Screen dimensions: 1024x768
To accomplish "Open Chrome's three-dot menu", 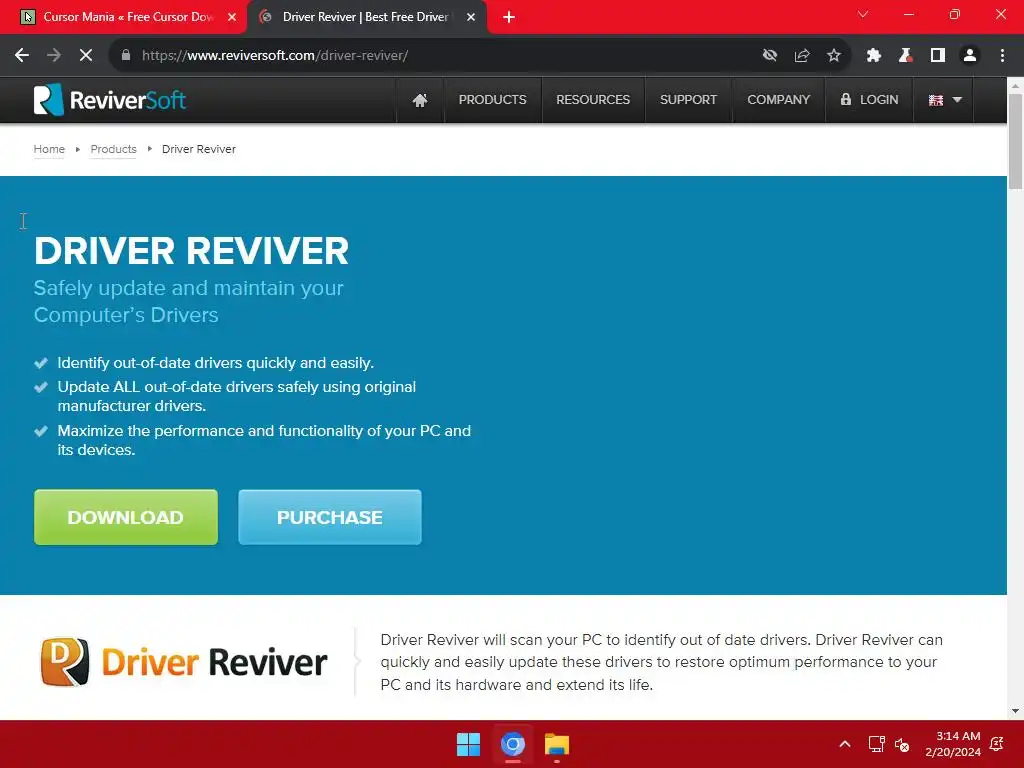I will tap(1002, 56).
